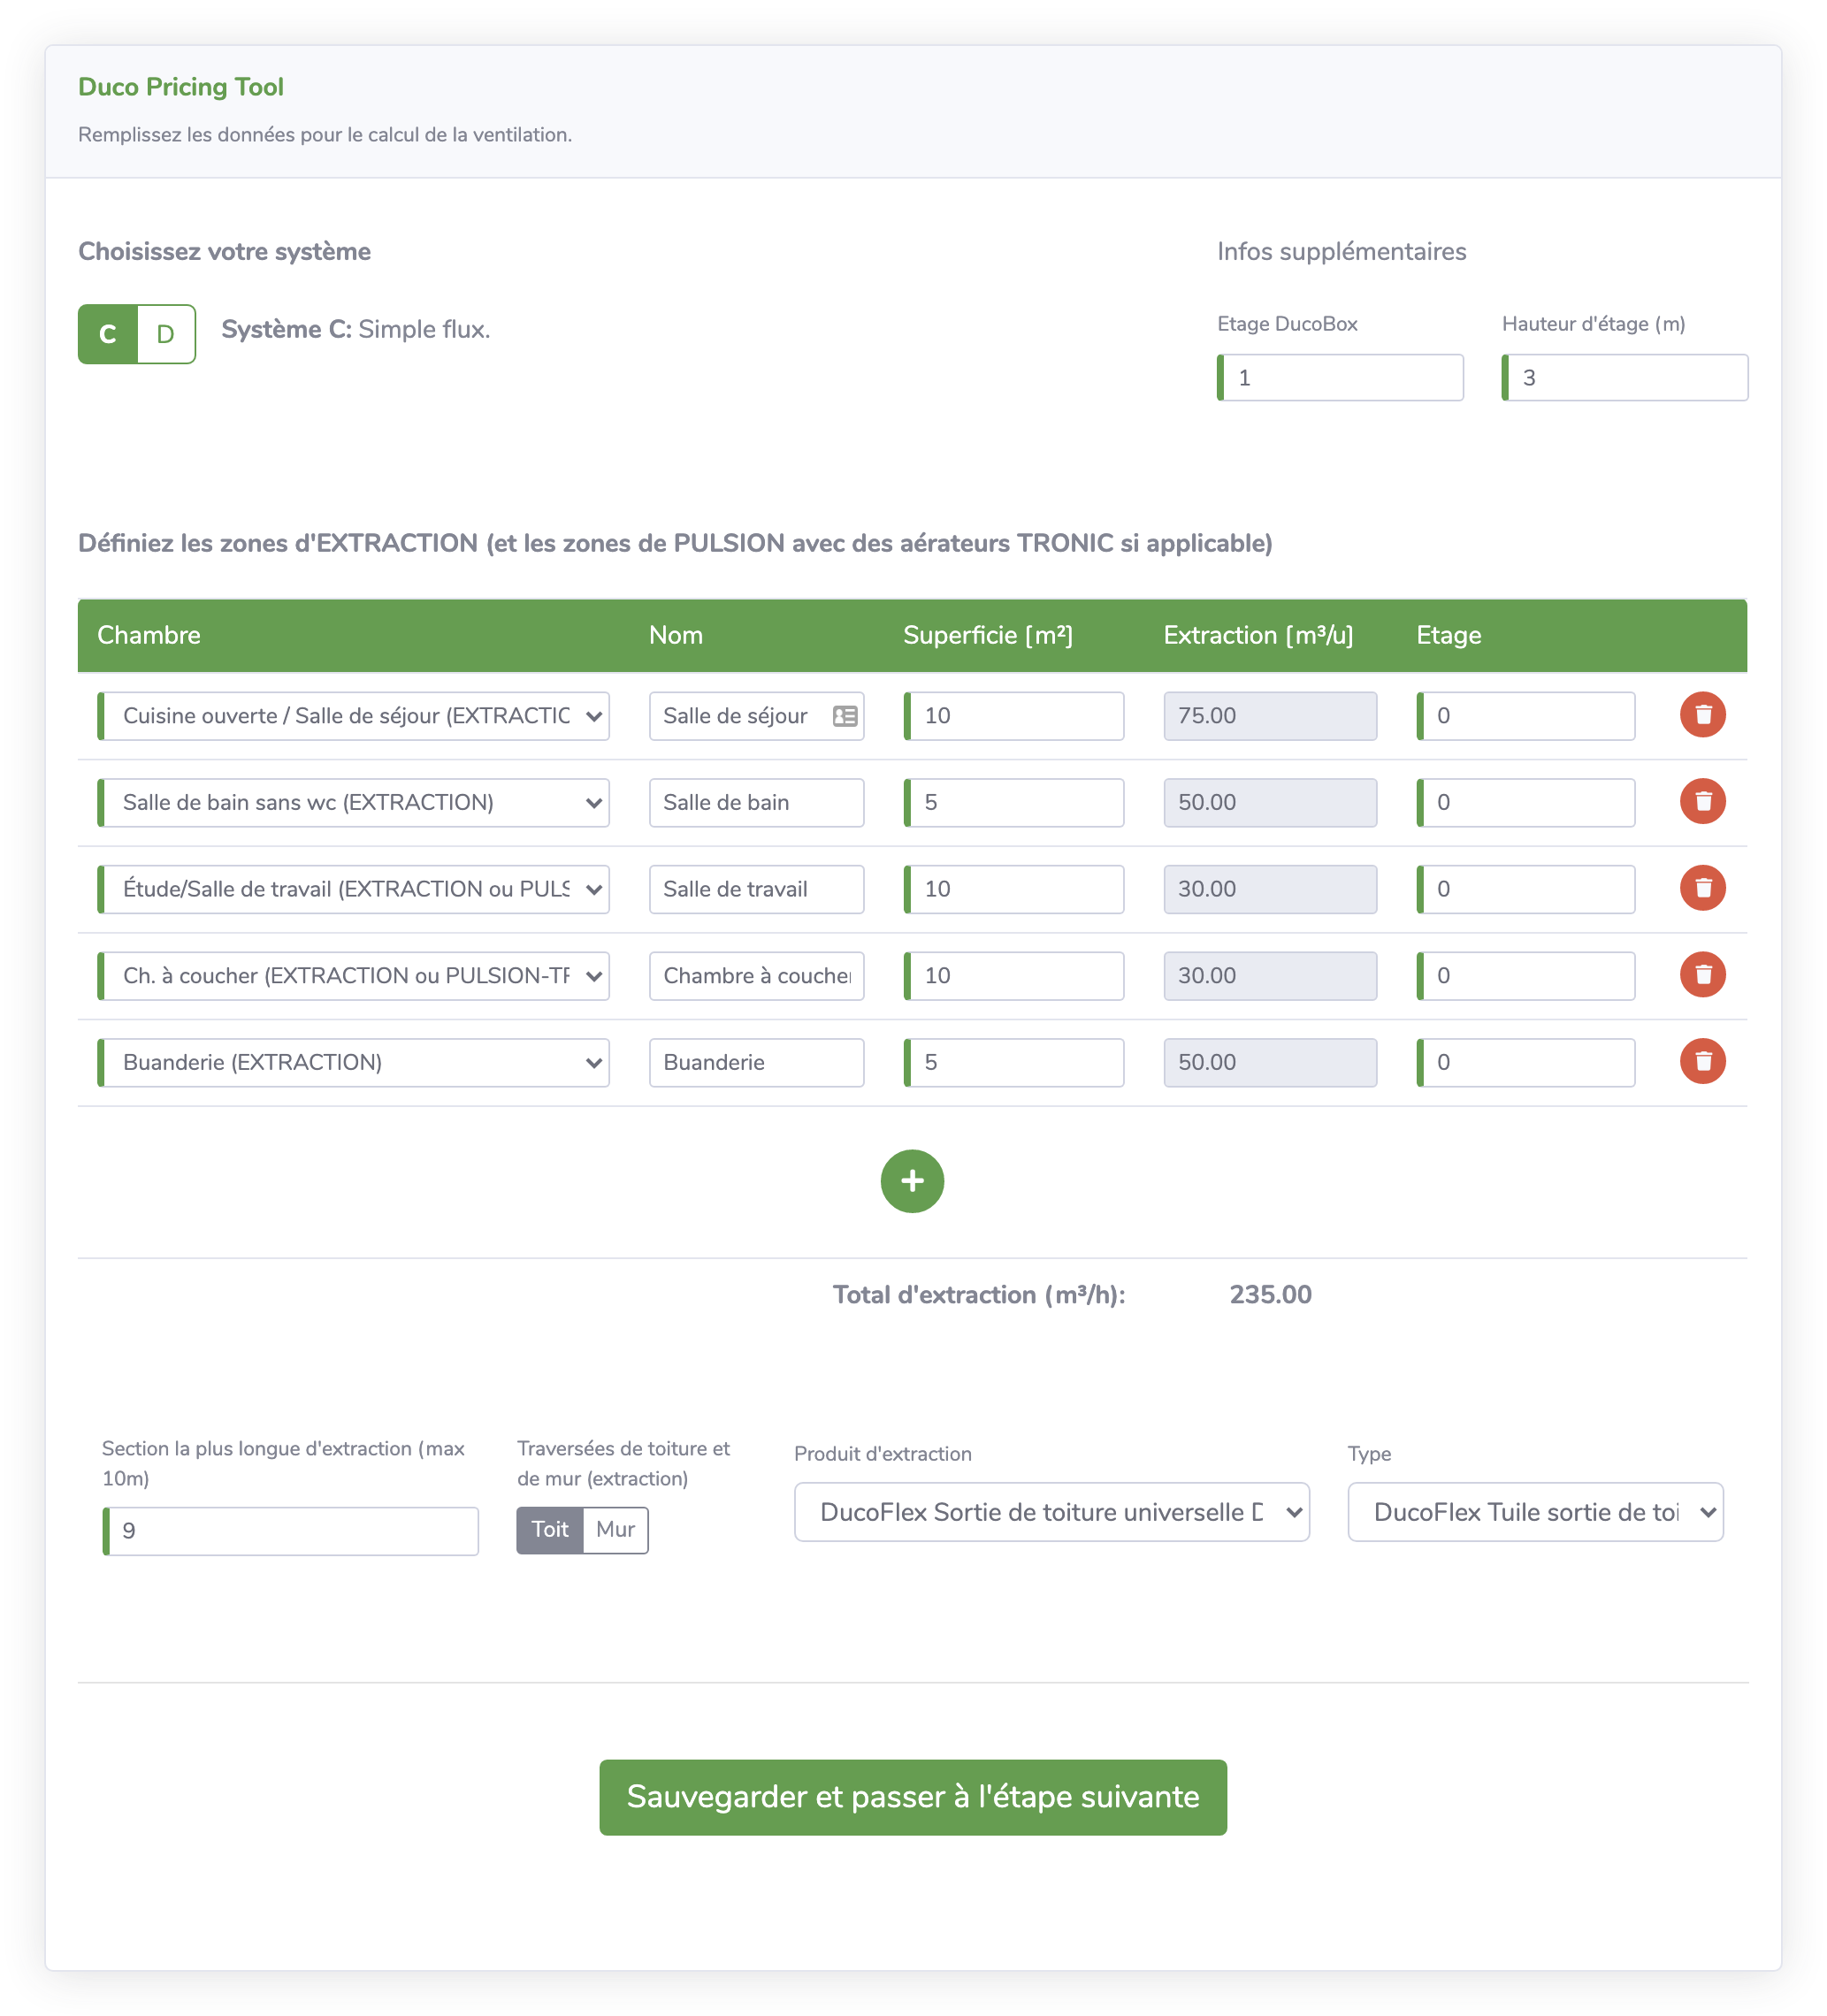Edit Section la plus longue d'extraction field

pos(291,1531)
